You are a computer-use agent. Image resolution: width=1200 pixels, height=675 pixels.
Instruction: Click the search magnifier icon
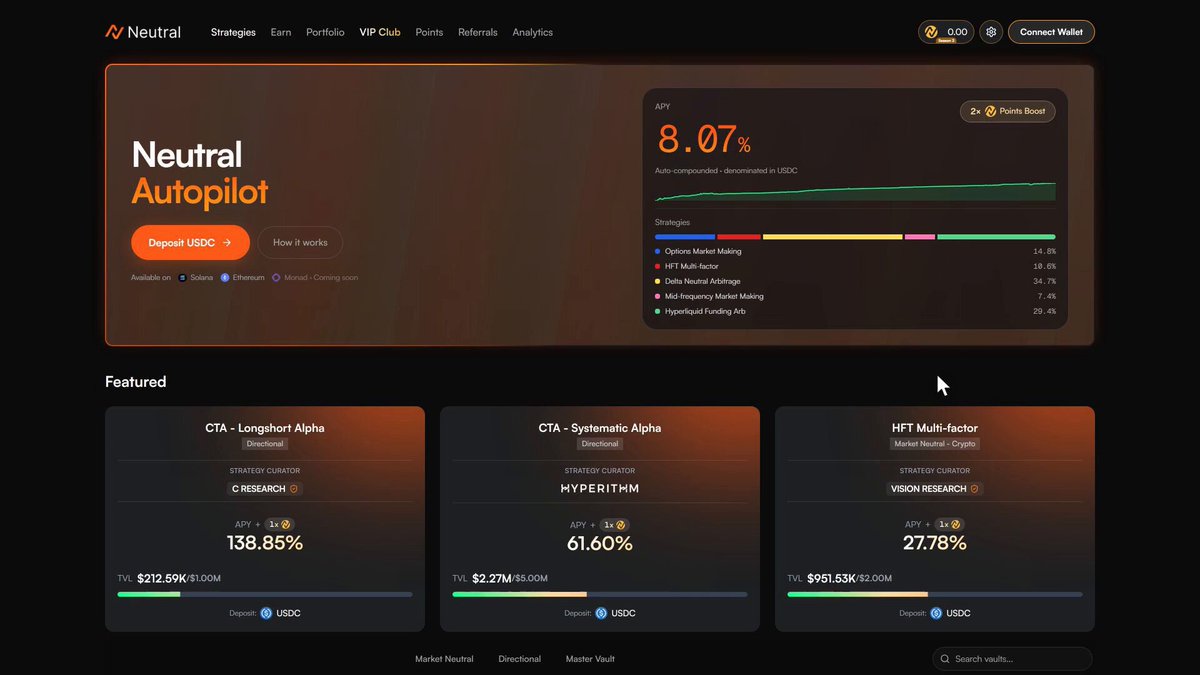945,659
